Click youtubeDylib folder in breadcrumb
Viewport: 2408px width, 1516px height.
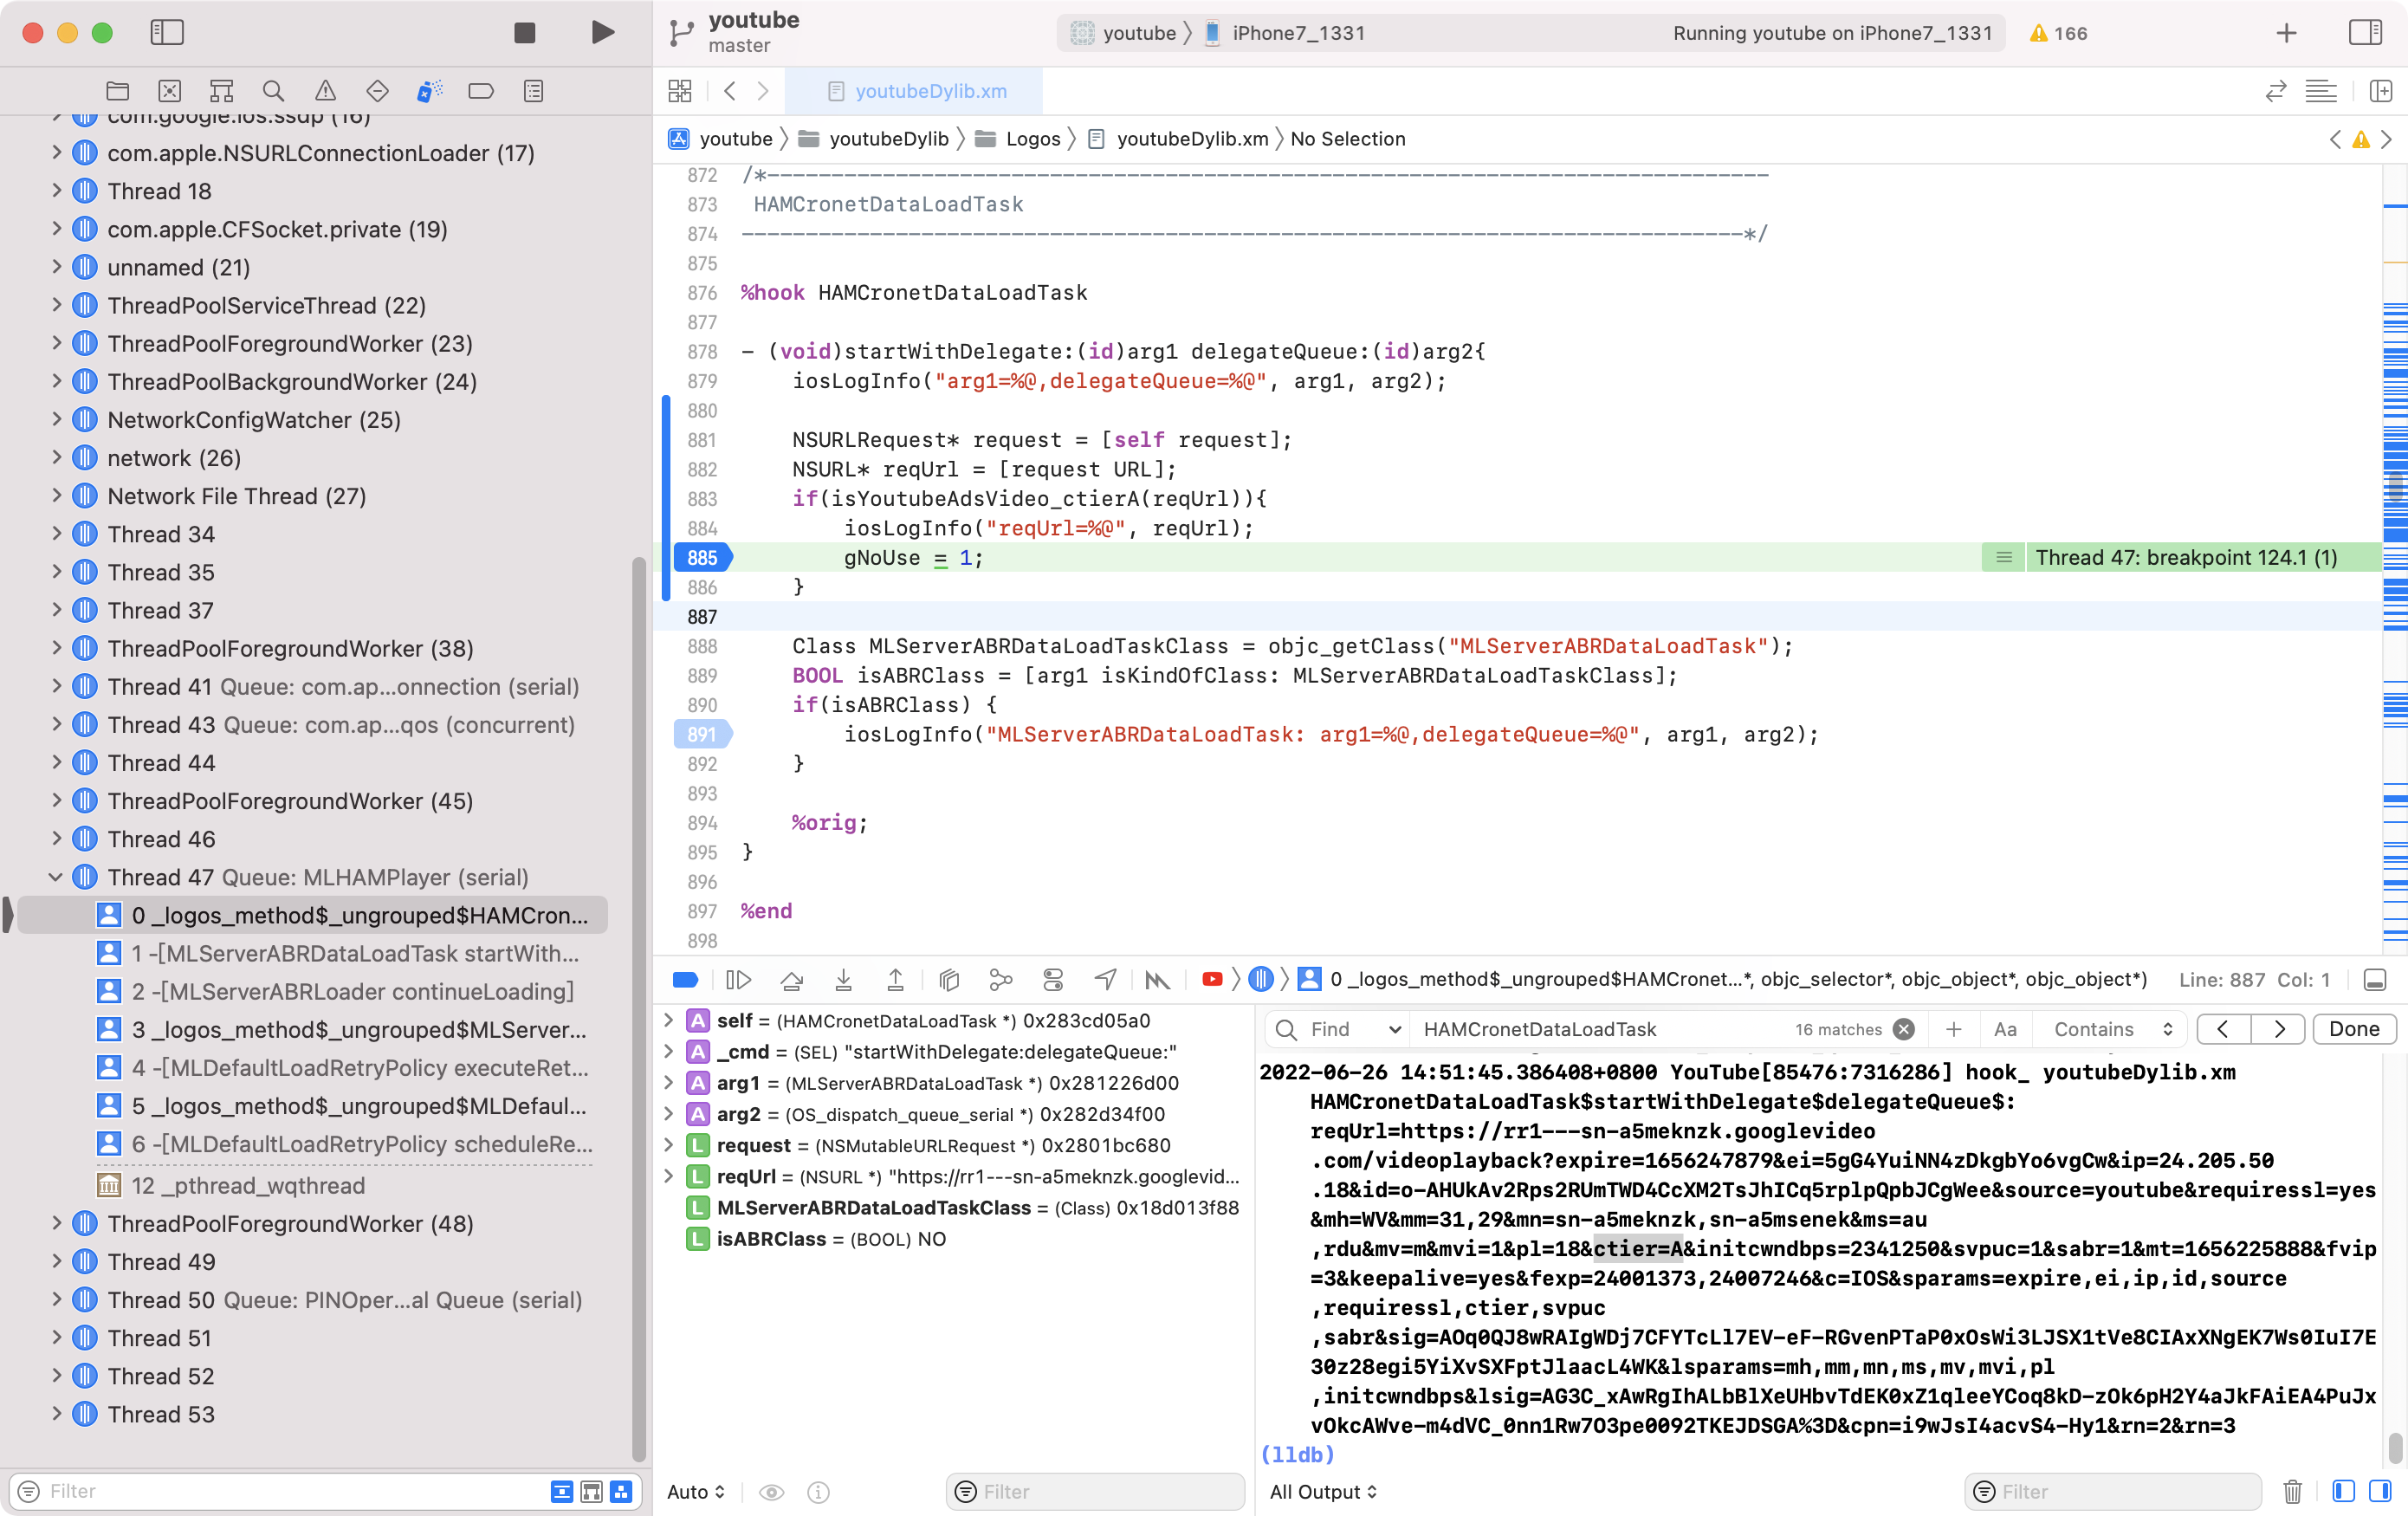[875, 139]
